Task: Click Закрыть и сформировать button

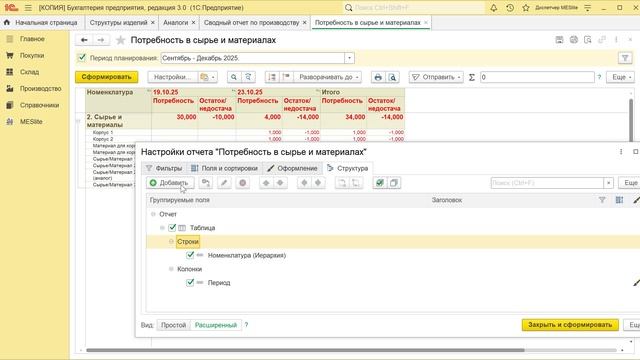Action: tap(570, 325)
